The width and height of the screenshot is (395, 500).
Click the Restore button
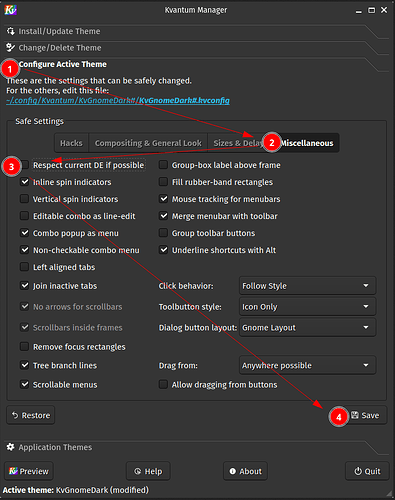coord(31,415)
